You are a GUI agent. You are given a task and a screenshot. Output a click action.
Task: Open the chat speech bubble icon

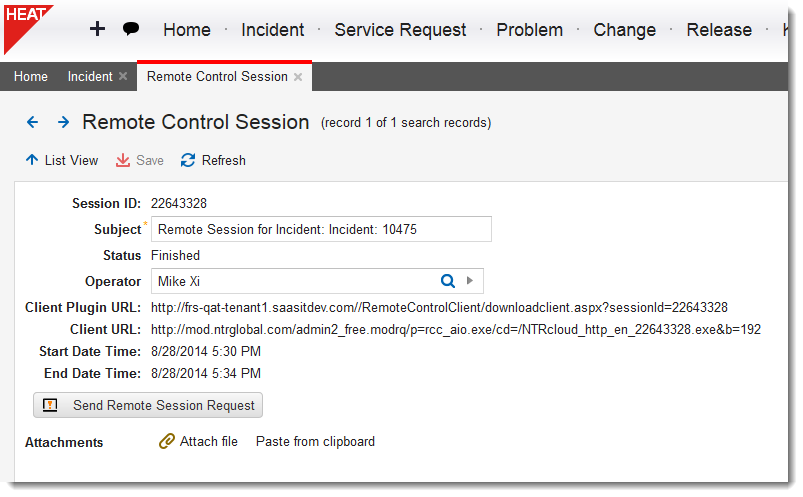tap(131, 29)
